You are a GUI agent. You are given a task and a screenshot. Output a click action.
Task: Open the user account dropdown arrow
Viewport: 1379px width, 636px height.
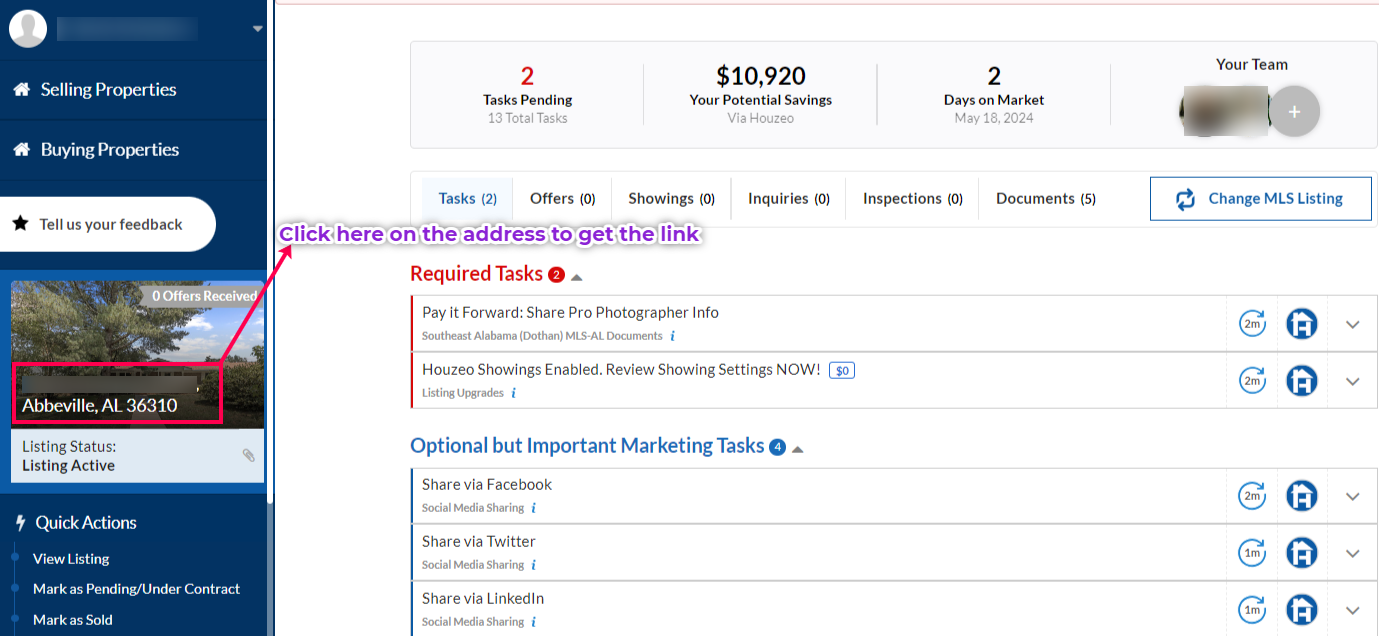[x=258, y=29]
